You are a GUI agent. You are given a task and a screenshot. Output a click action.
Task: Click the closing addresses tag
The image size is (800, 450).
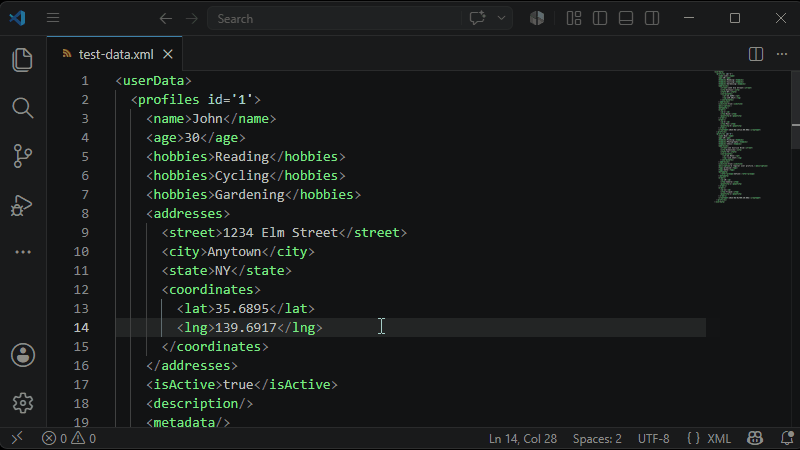(192, 366)
